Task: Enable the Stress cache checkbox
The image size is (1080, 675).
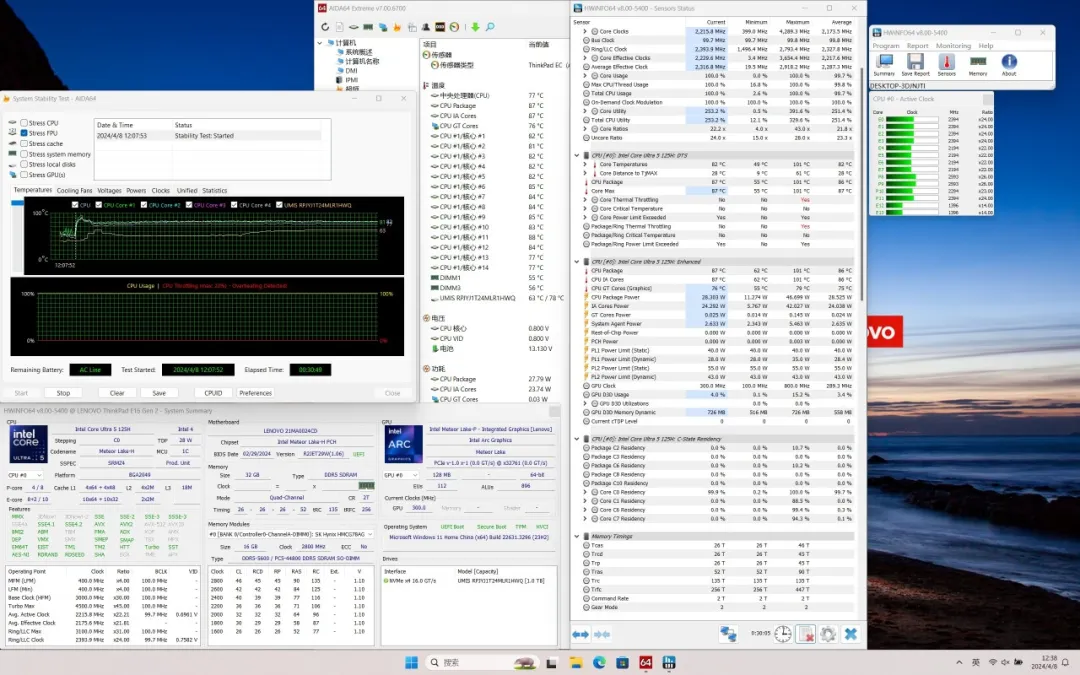Action: click(x=24, y=143)
